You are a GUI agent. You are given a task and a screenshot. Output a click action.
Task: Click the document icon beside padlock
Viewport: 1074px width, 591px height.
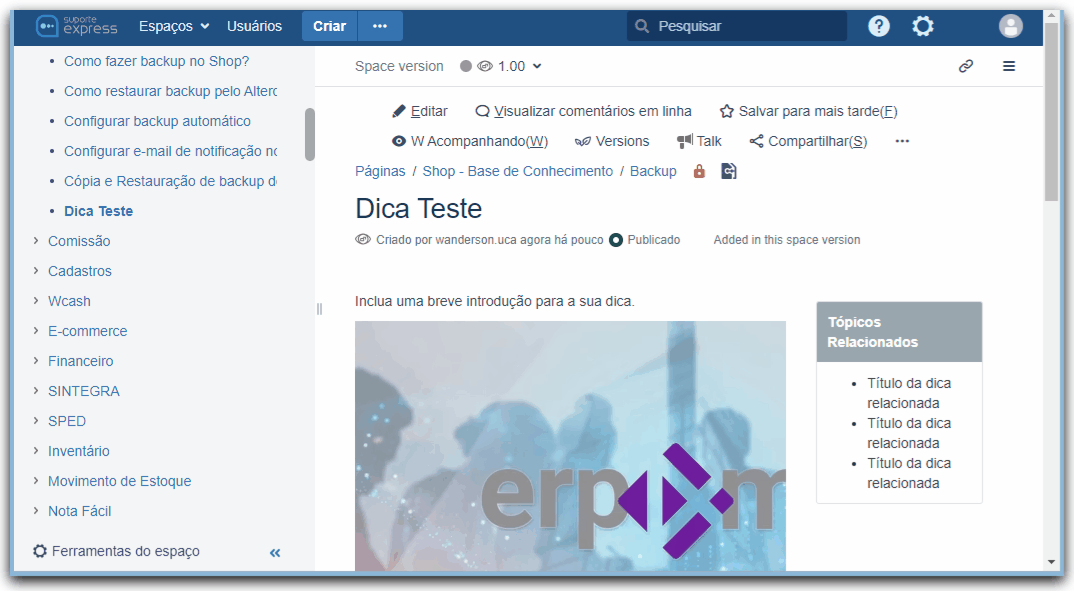729,171
